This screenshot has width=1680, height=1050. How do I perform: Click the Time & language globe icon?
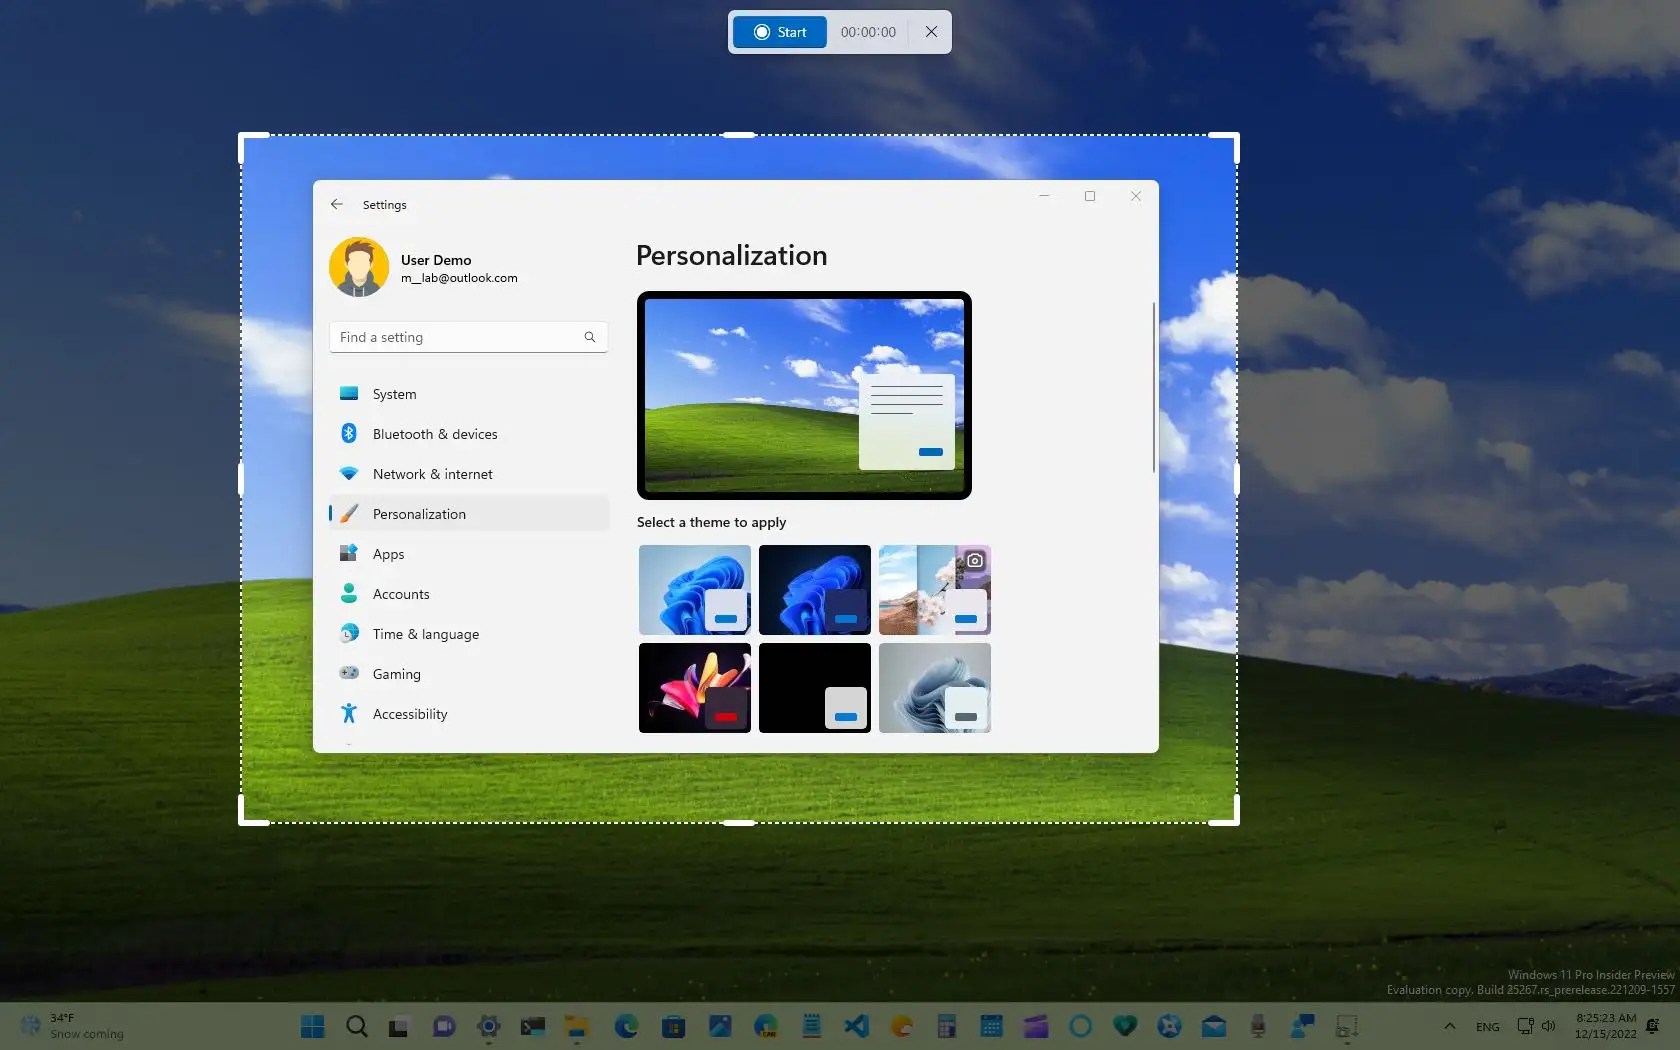[349, 633]
